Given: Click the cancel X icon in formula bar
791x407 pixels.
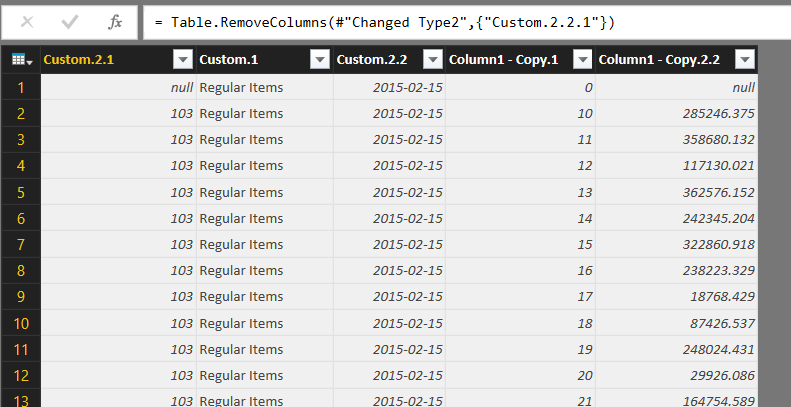Looking at the screenshot, I should [x=27, y=21].
